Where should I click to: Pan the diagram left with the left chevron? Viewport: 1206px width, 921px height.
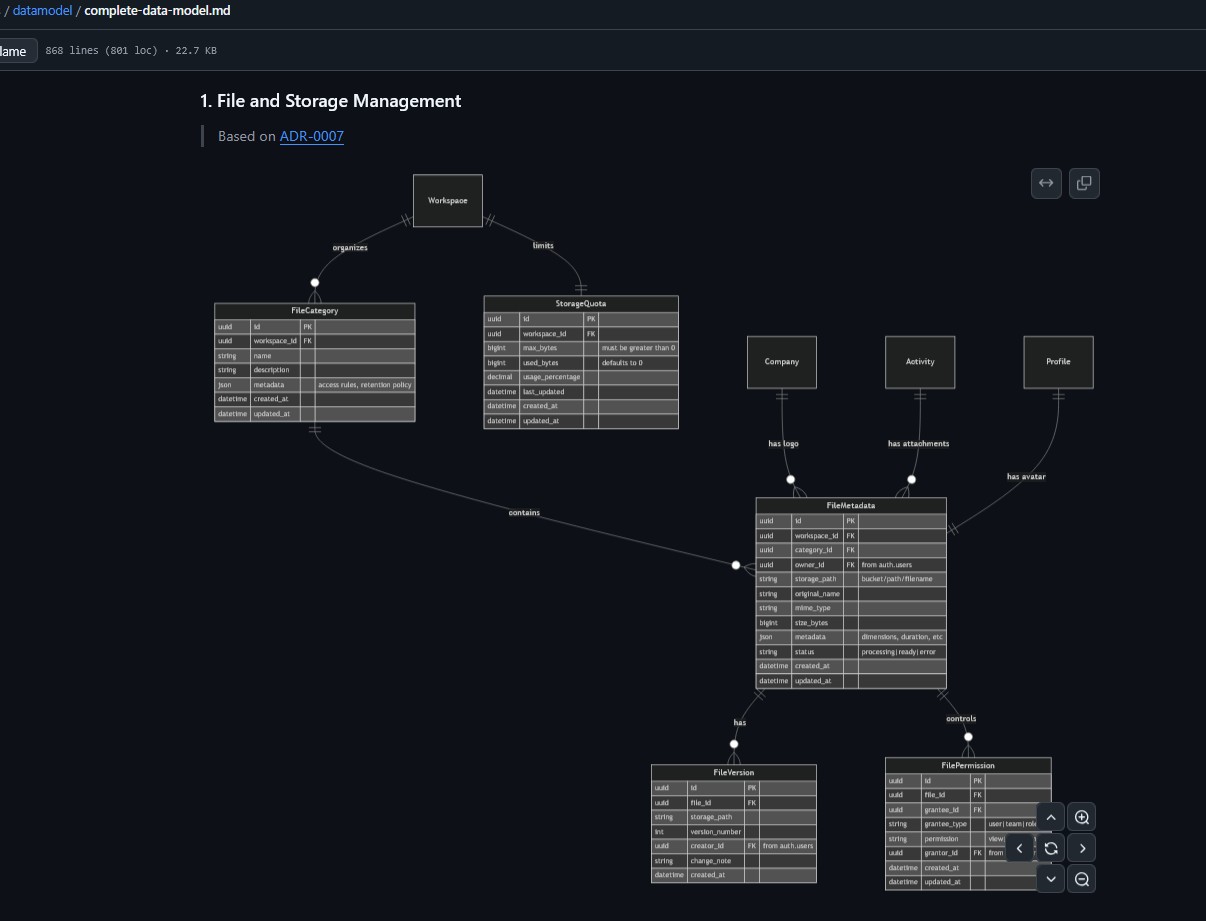pos(1020,848)
